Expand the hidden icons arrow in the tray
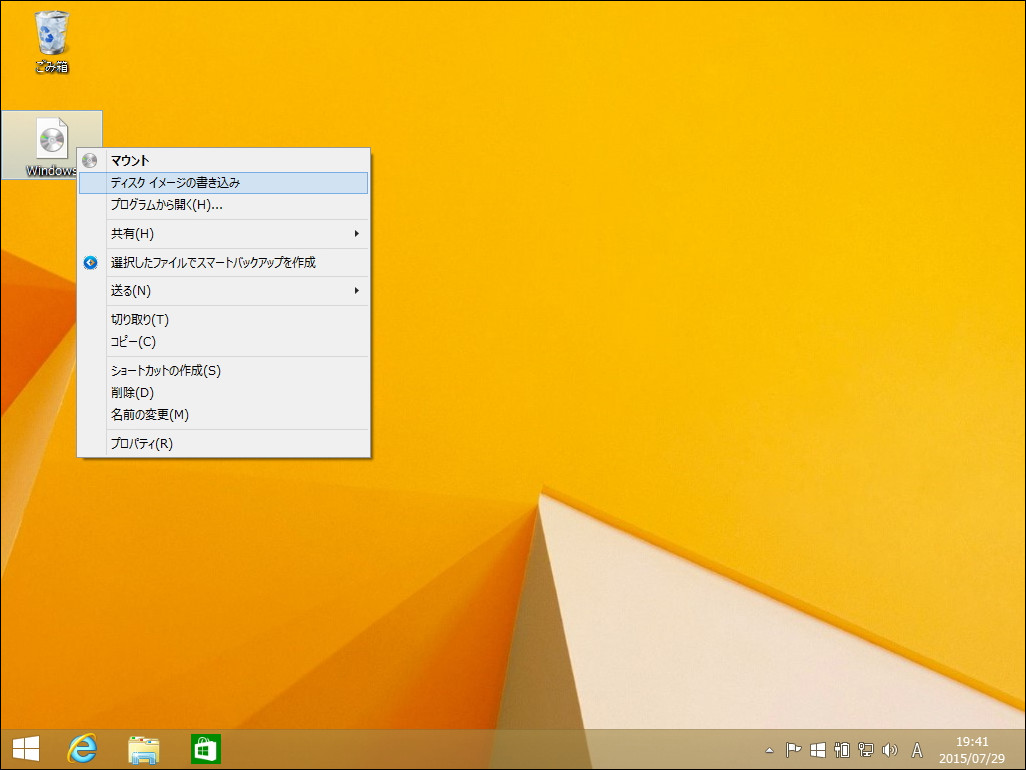 [x=768, y=750]
